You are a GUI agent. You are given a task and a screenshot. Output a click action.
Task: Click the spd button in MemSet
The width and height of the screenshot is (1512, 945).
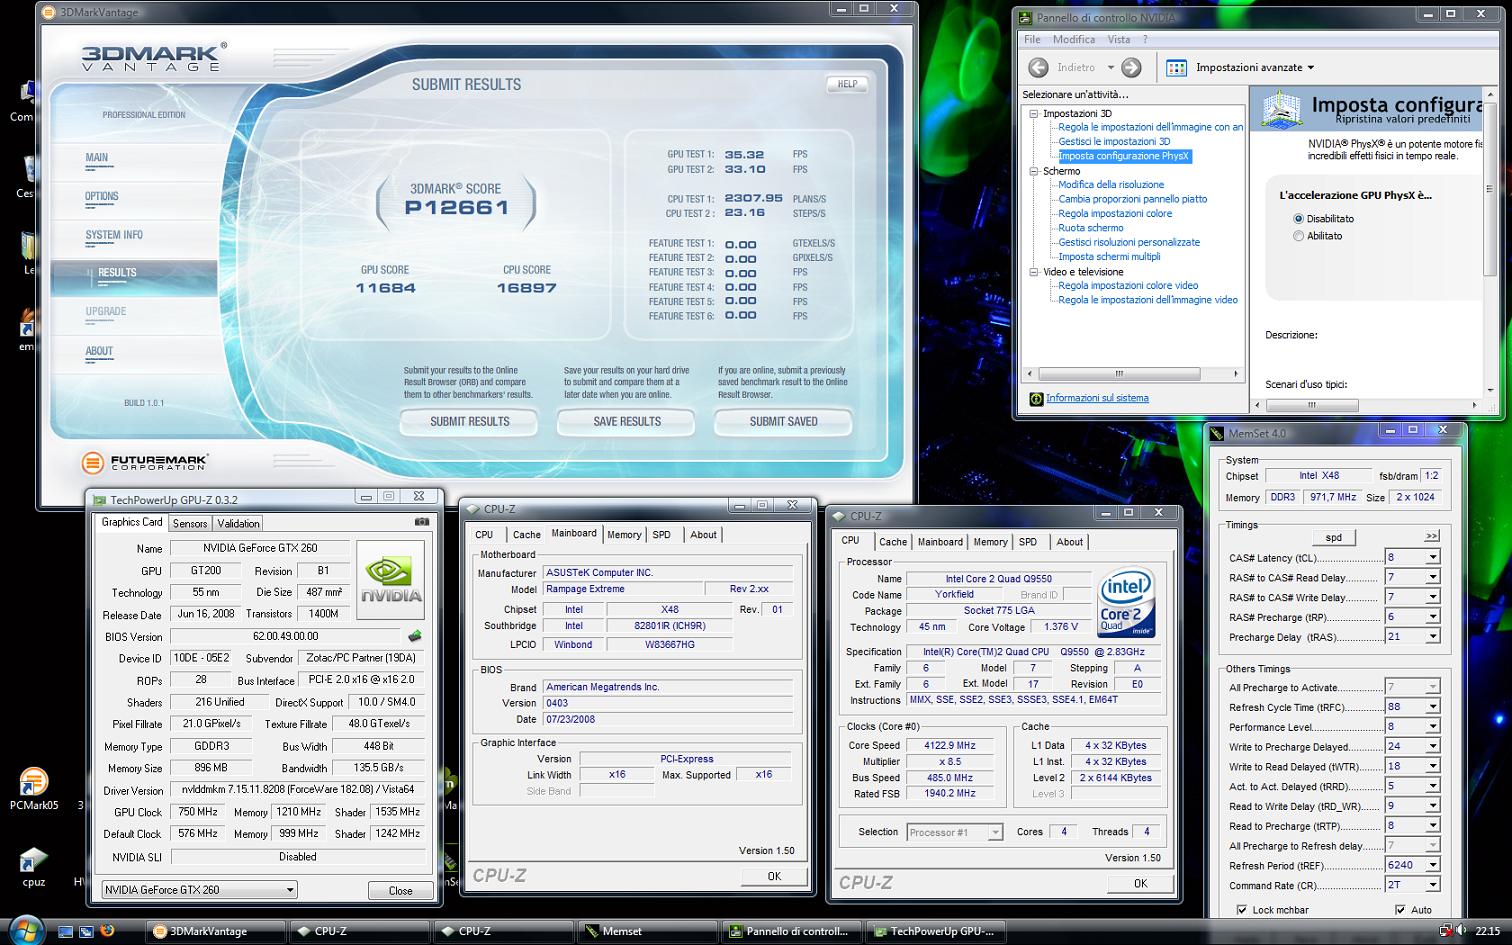click(1333, 537)
